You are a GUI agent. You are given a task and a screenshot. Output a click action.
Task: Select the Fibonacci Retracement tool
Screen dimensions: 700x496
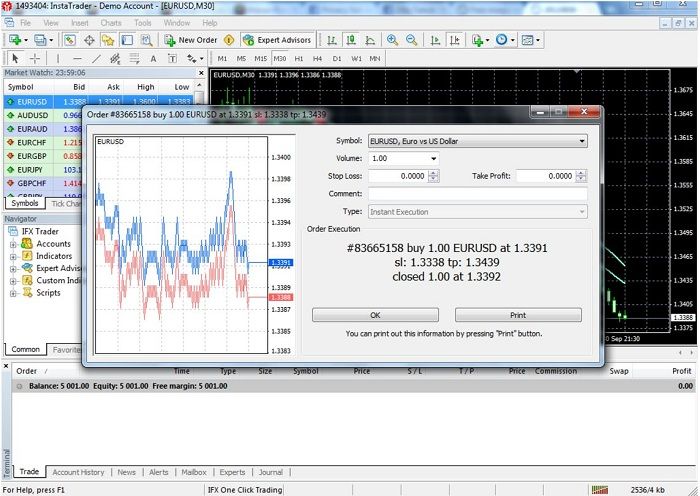click(134, 58)
